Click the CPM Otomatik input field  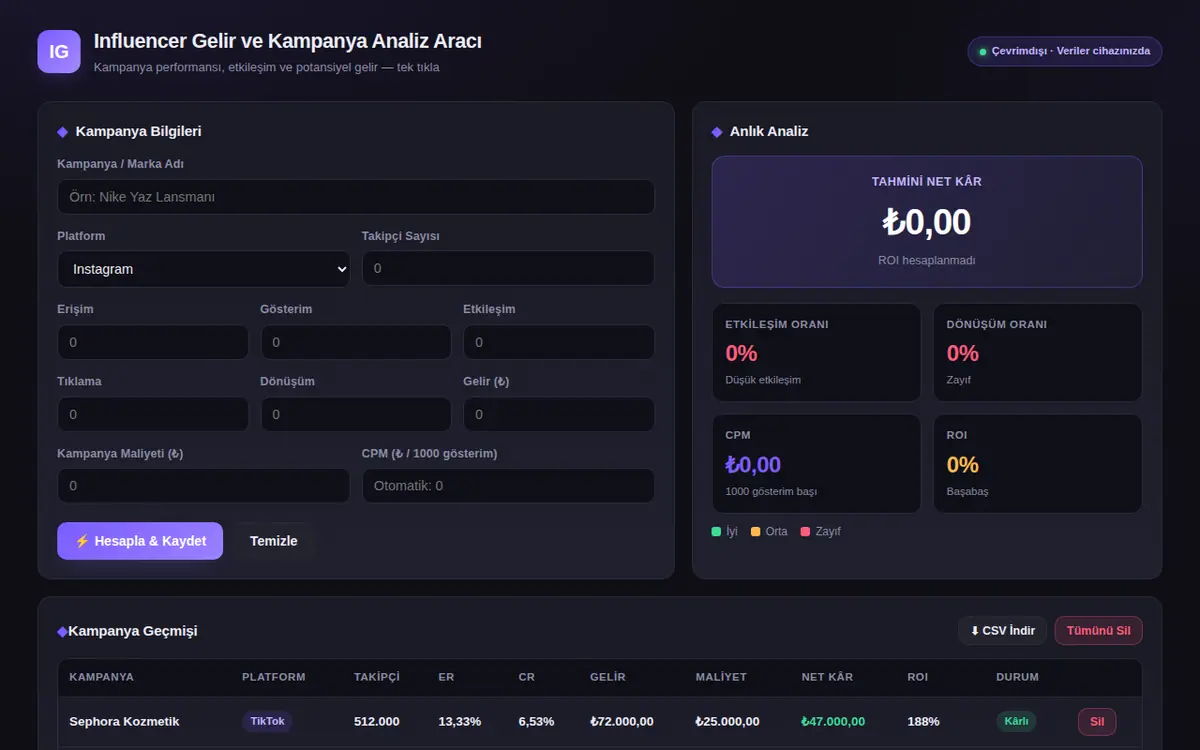click(x=508, y=486)
